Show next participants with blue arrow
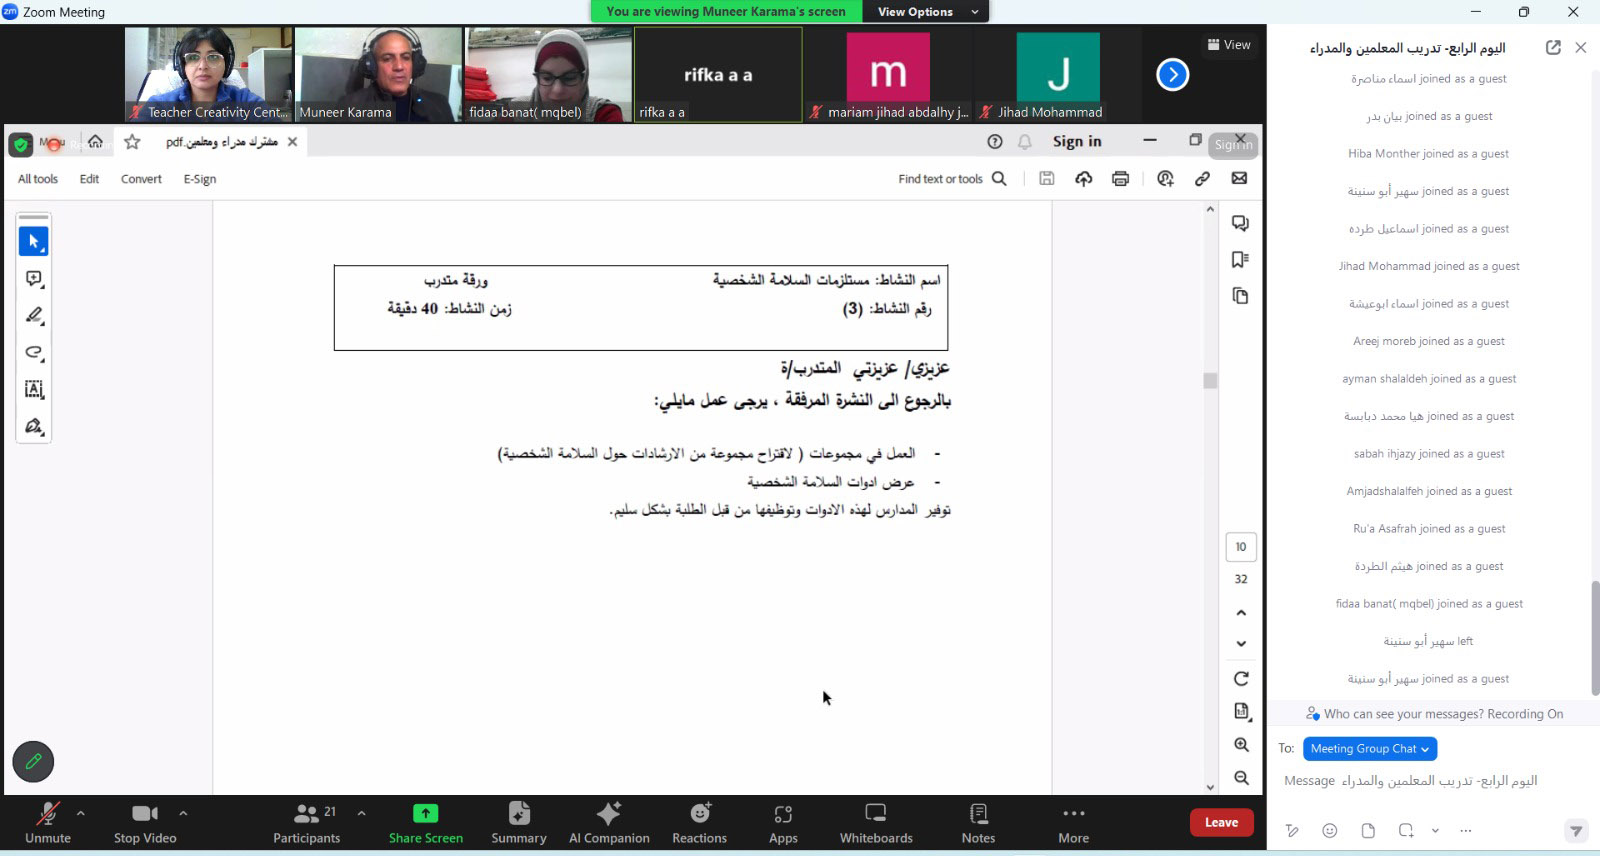 [1172, 75]
